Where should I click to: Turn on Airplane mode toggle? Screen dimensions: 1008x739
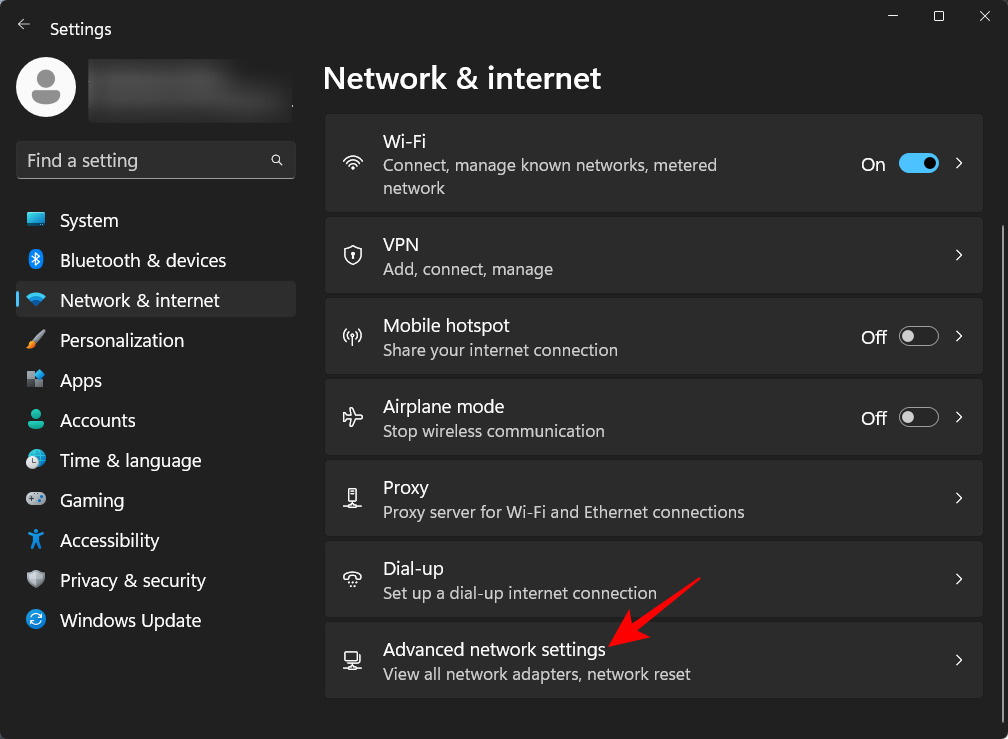(918, 417)
